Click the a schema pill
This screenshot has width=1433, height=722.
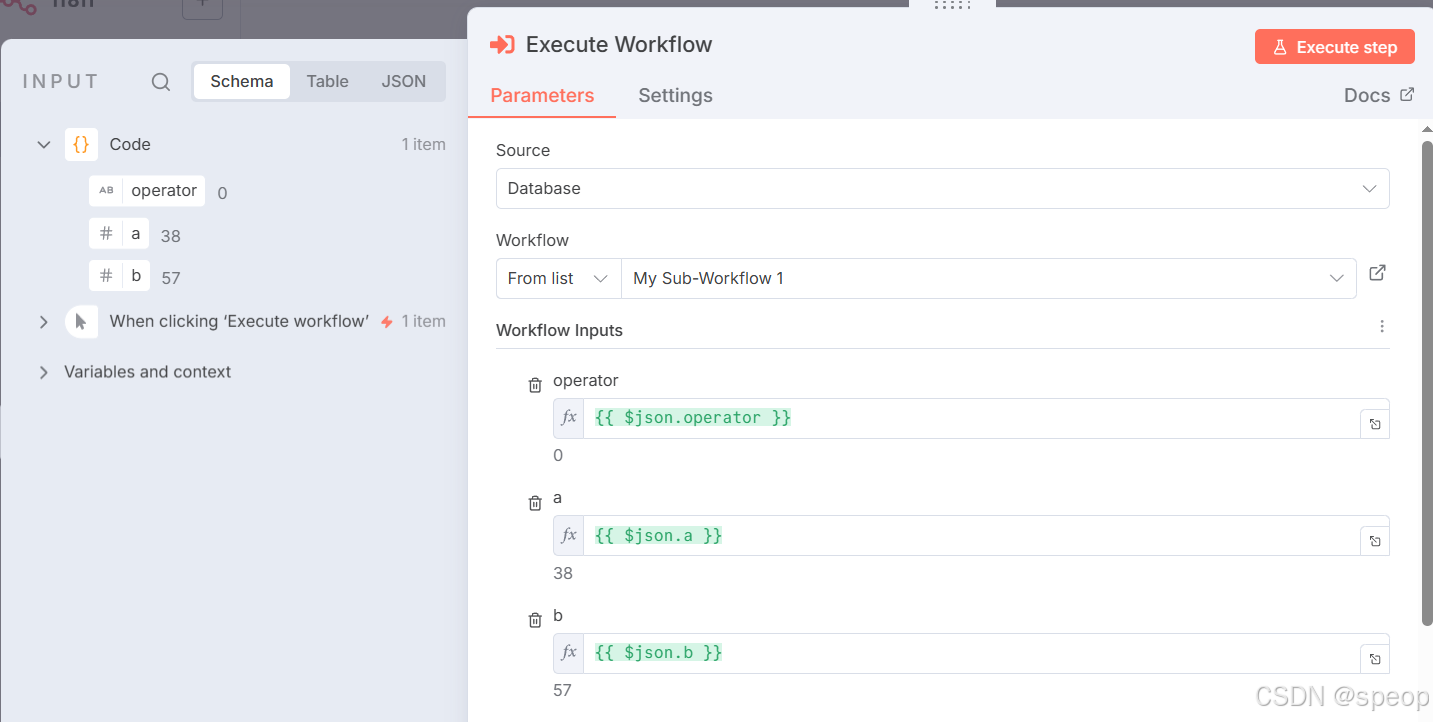119,234
